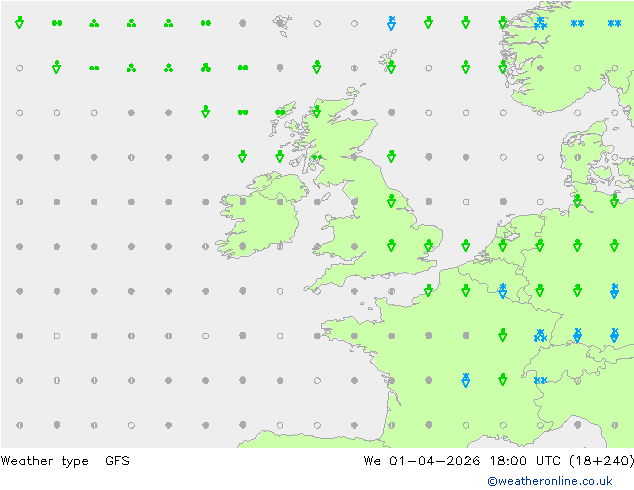
Task: Select green two-dot rain symbol second in top row
Action: pos(57,22)
